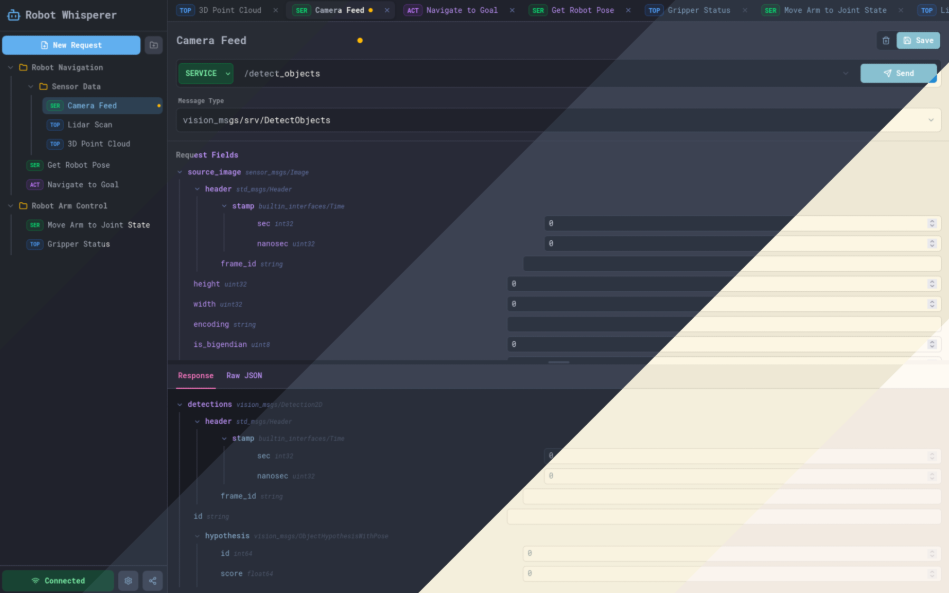Expand the Robot Arm Control folder chevron
Image resolution: width=949 pixels, height=593 pixels.
[x=11, y=206]
